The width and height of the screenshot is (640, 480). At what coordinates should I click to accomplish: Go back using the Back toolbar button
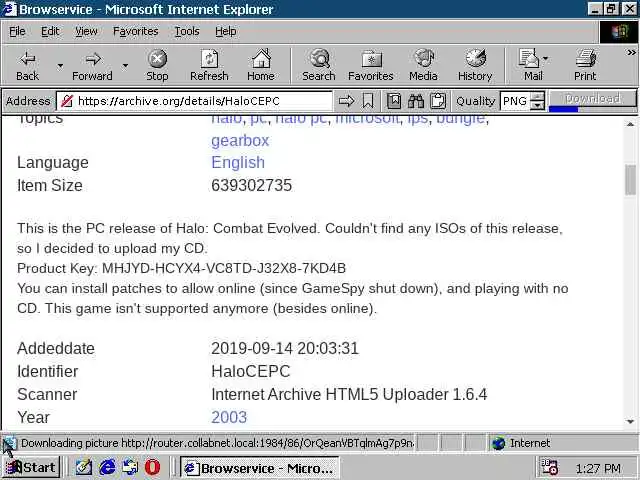pos(27,66)
